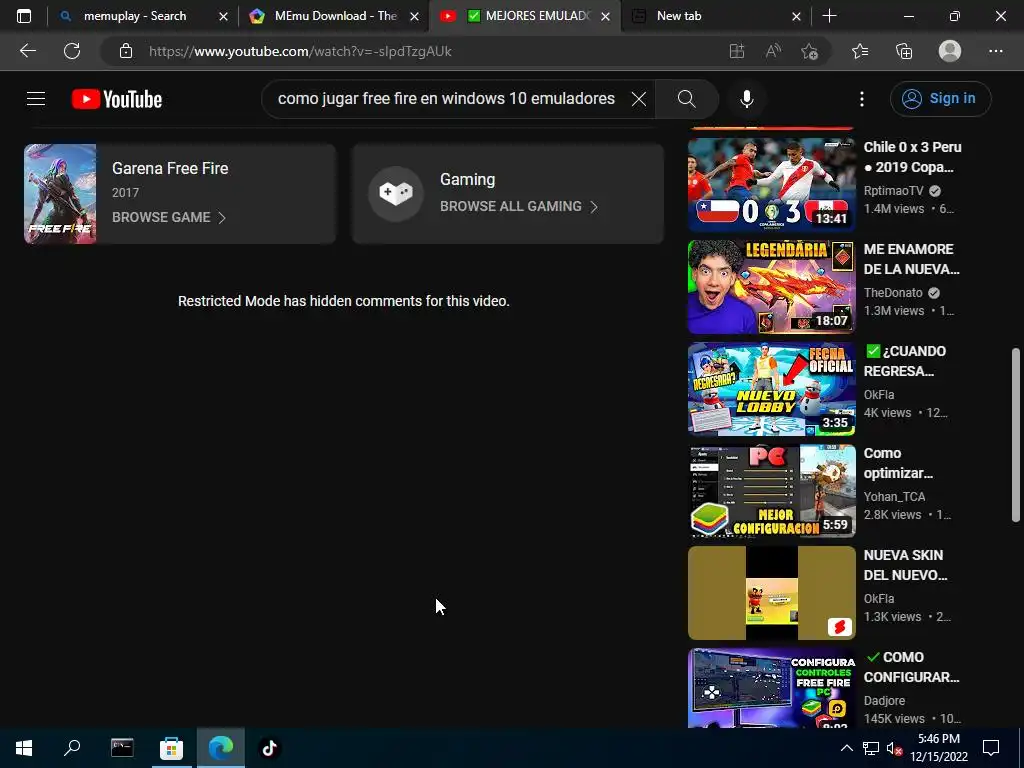
Task: Open Edge Settings and more menu
Action: (995, 51)
